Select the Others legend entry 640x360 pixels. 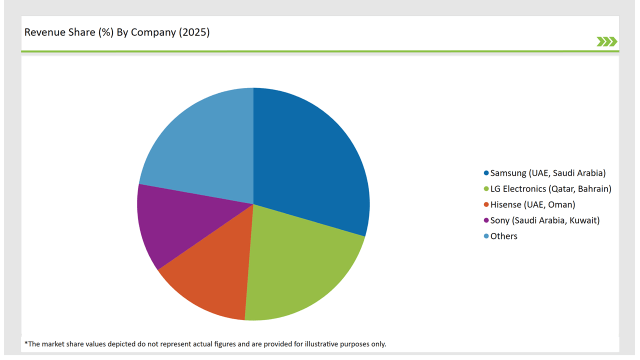500,236
